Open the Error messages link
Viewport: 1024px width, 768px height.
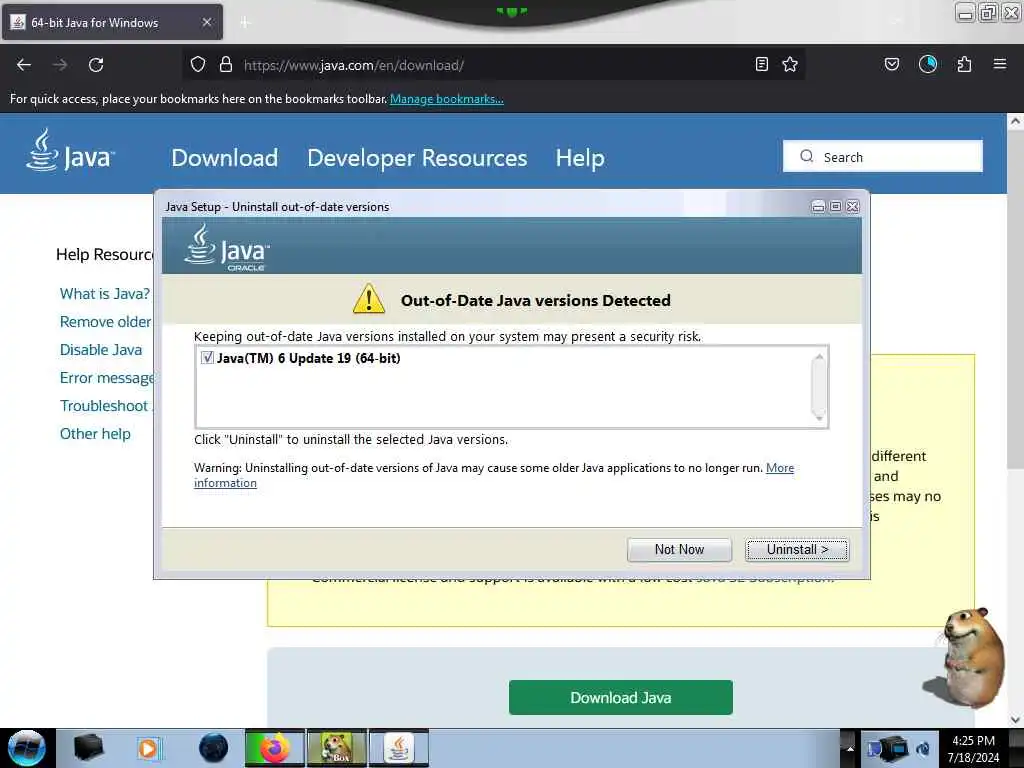point(106,378)
